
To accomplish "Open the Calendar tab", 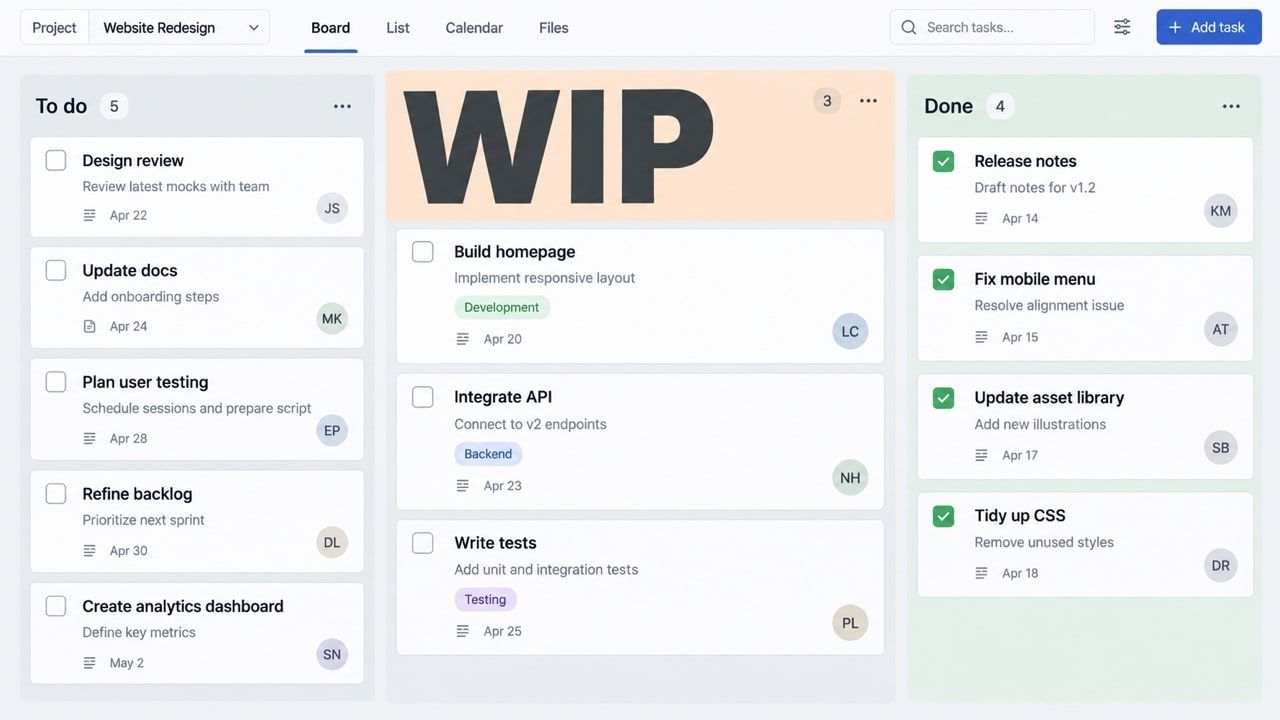I will coord(474,28).
